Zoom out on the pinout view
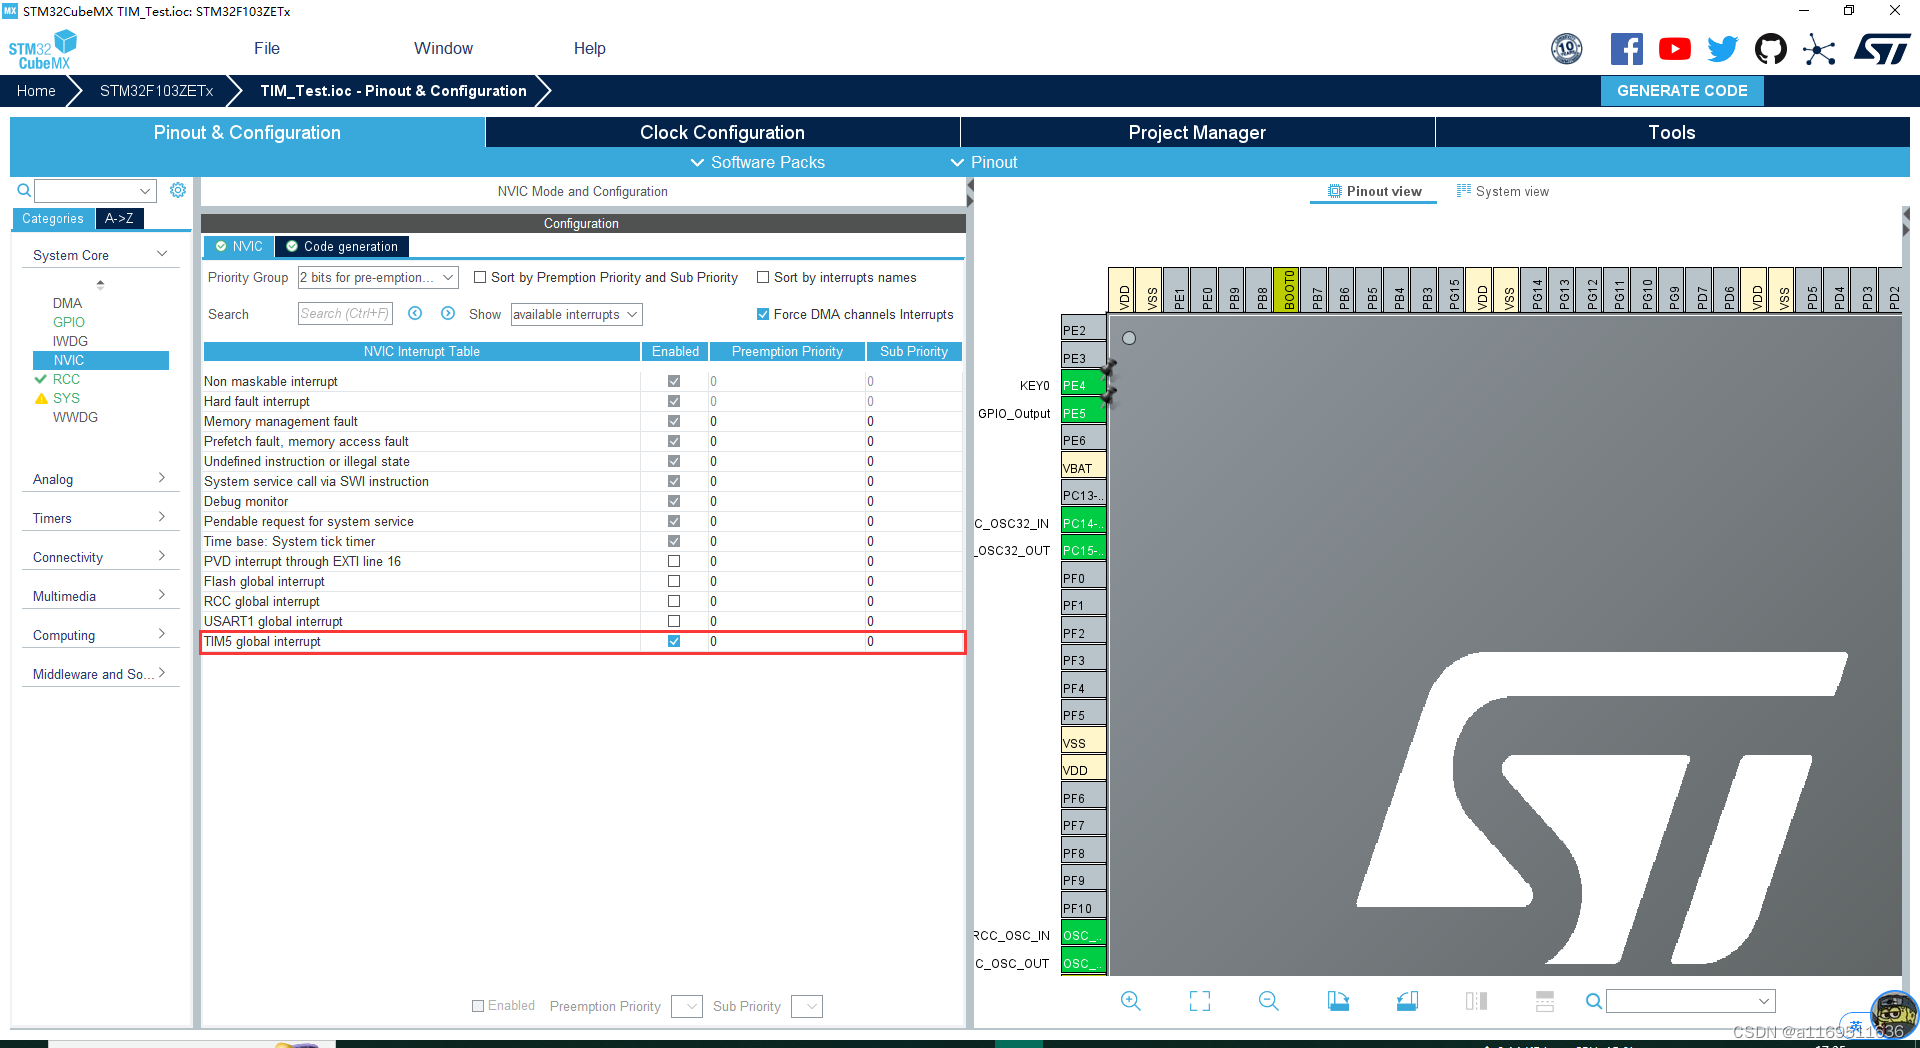Screen dimensions: 1920x1048 [x=1268, y=1001]
